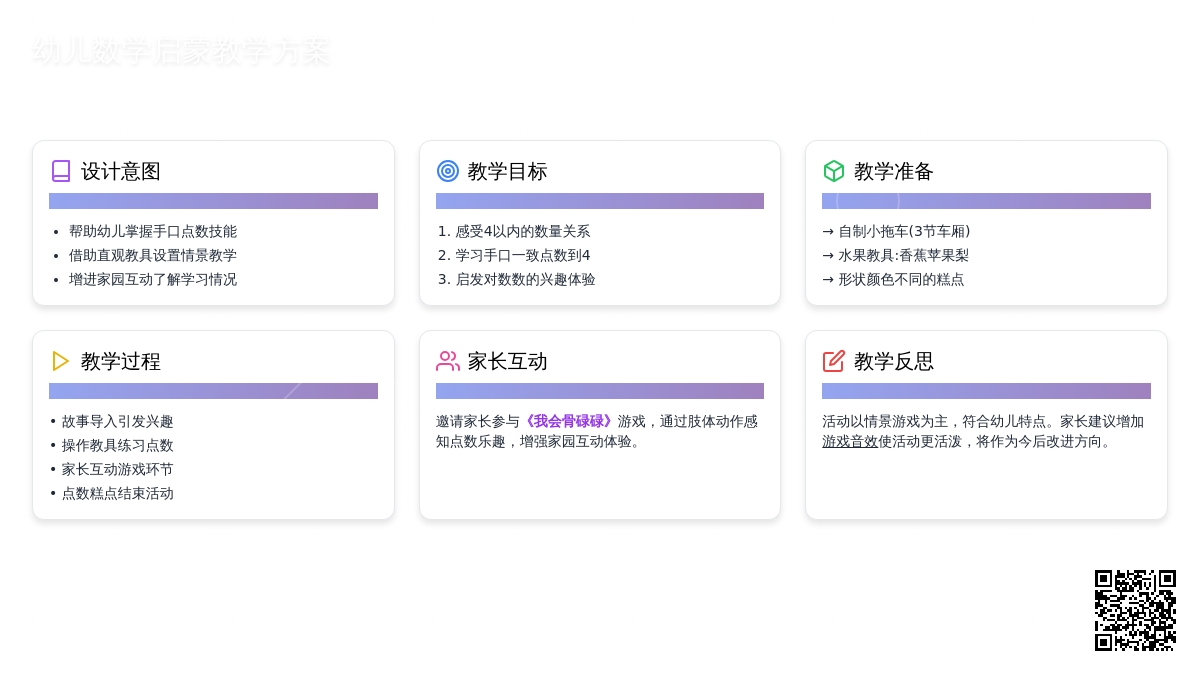This screenshot has height=675, width=1200.
Task: Click the target icon beside 教学目标
Action: [x=448, y=171]
